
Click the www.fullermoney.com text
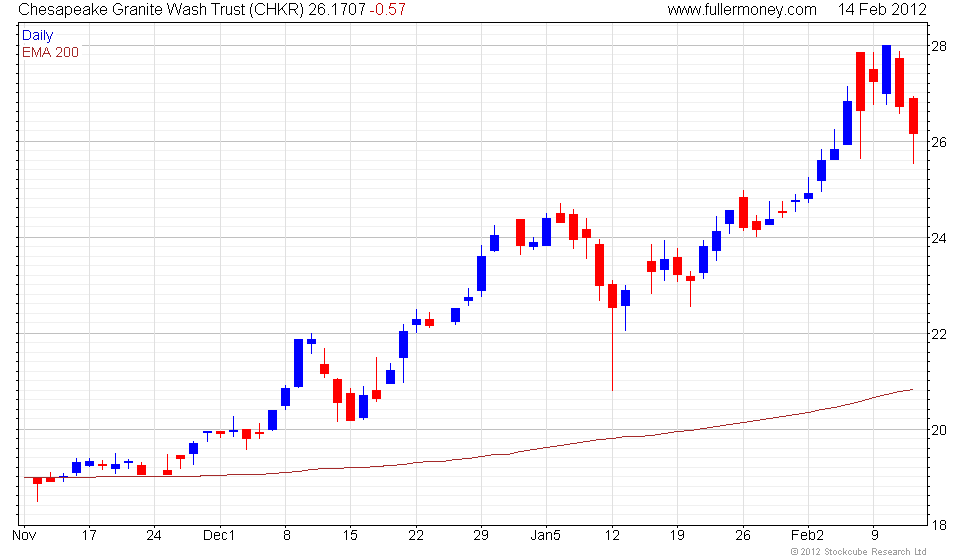pos(742,9)
